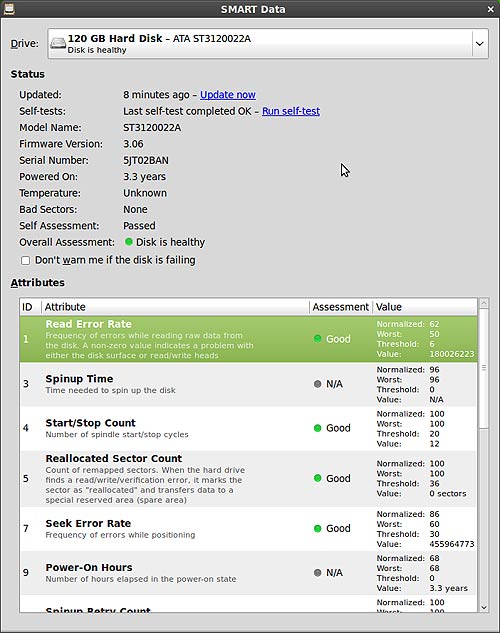The image size is (500, 633).
Task: Click the serial number 5JT02BAN
Action: tap(146, 160)
